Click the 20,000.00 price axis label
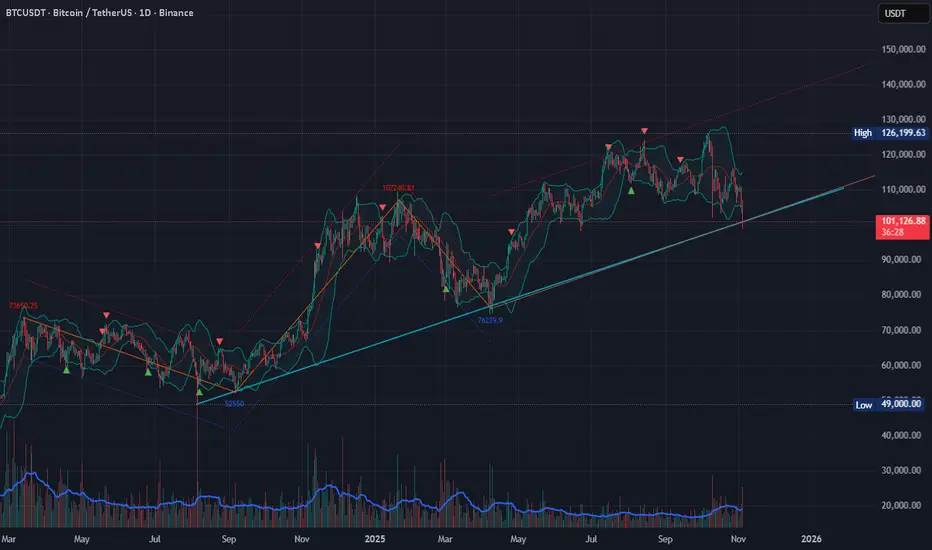The width and height of the screenshot is (932, 550). [903, 505]
